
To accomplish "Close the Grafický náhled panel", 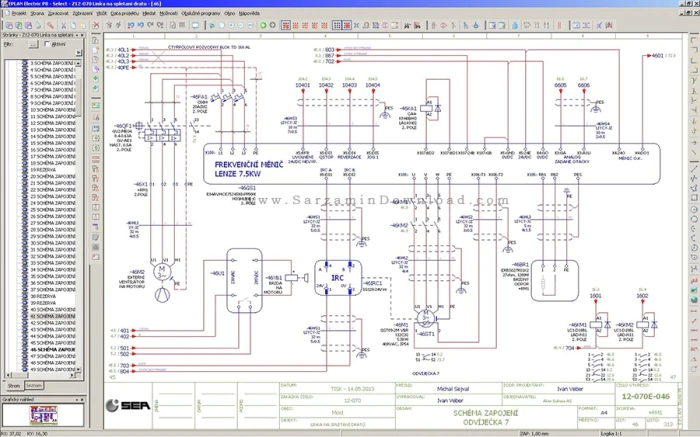I will point(82,400).
